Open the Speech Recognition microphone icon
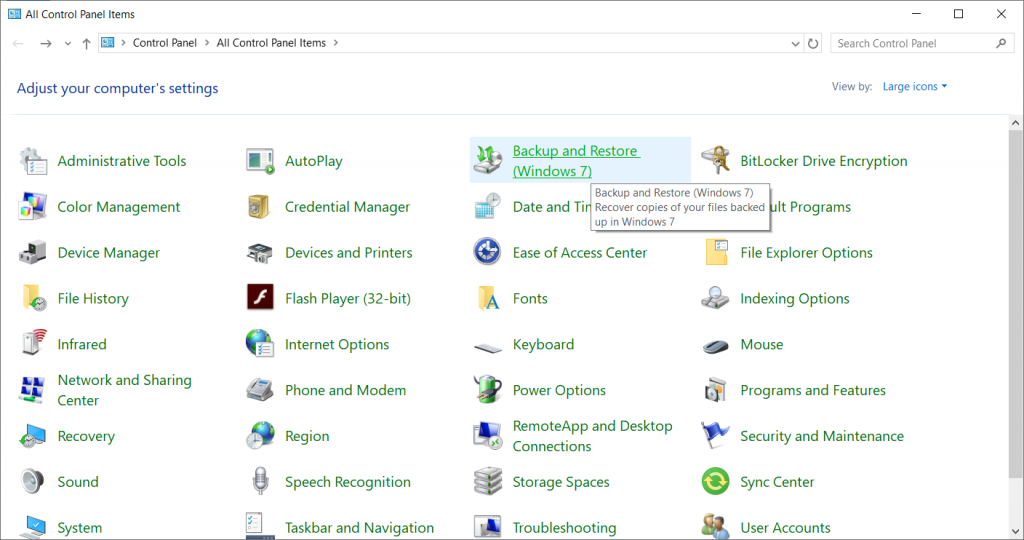Viewport: 1024px width, 540px height. coord(260,481)
